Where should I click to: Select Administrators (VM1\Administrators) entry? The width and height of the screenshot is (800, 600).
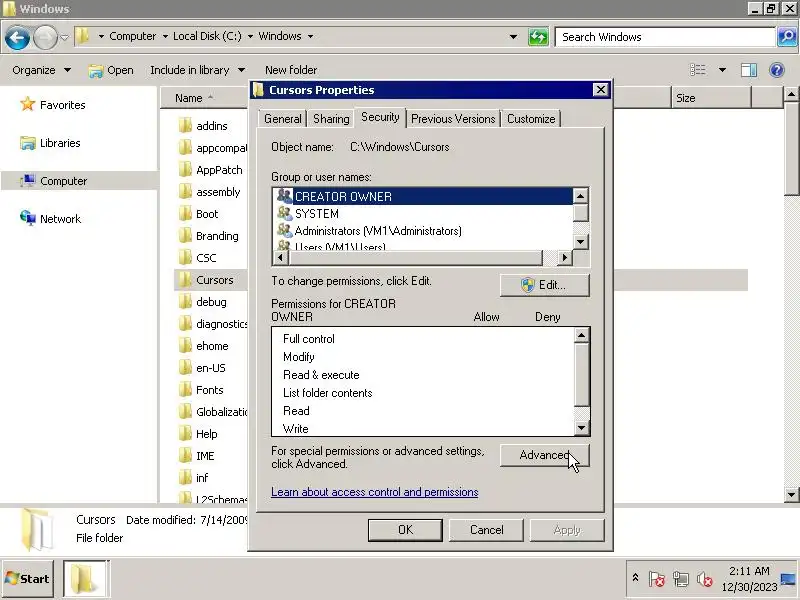pos(423,231)
